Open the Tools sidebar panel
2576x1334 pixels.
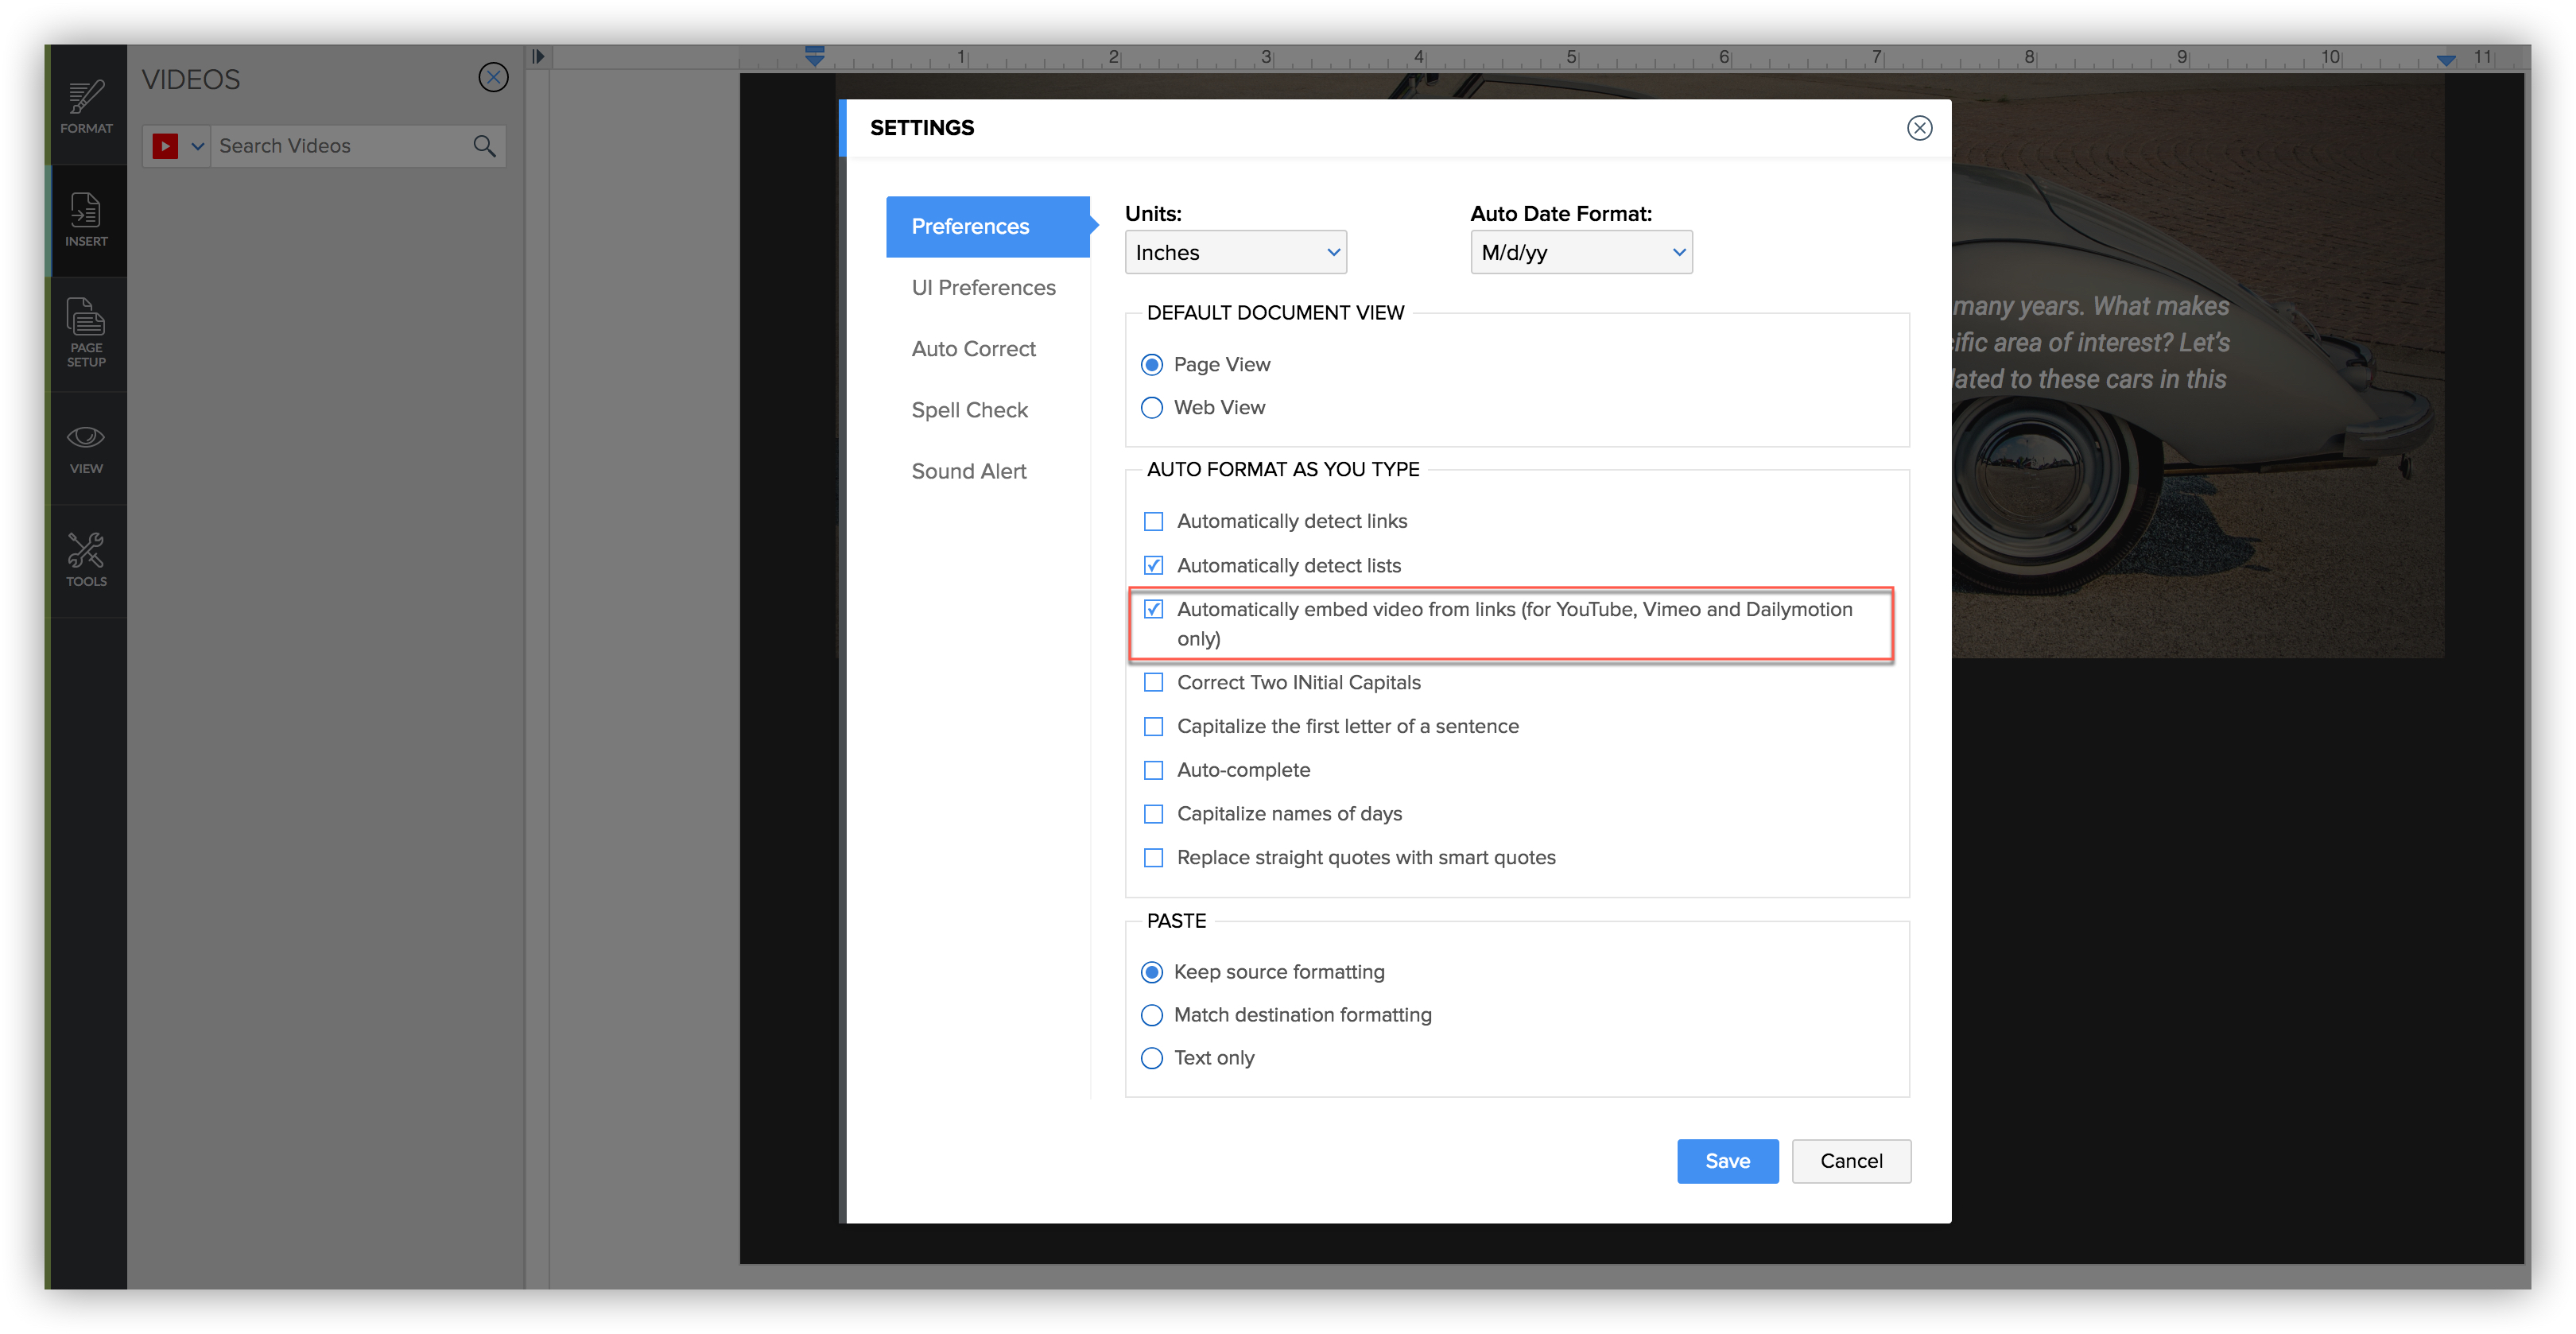[86, 560]
